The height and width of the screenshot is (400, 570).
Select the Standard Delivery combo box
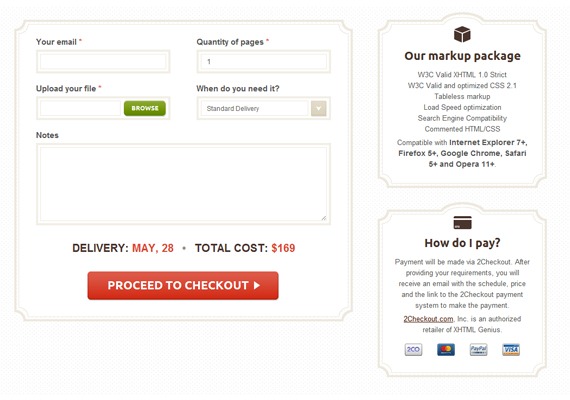[264, 108]
